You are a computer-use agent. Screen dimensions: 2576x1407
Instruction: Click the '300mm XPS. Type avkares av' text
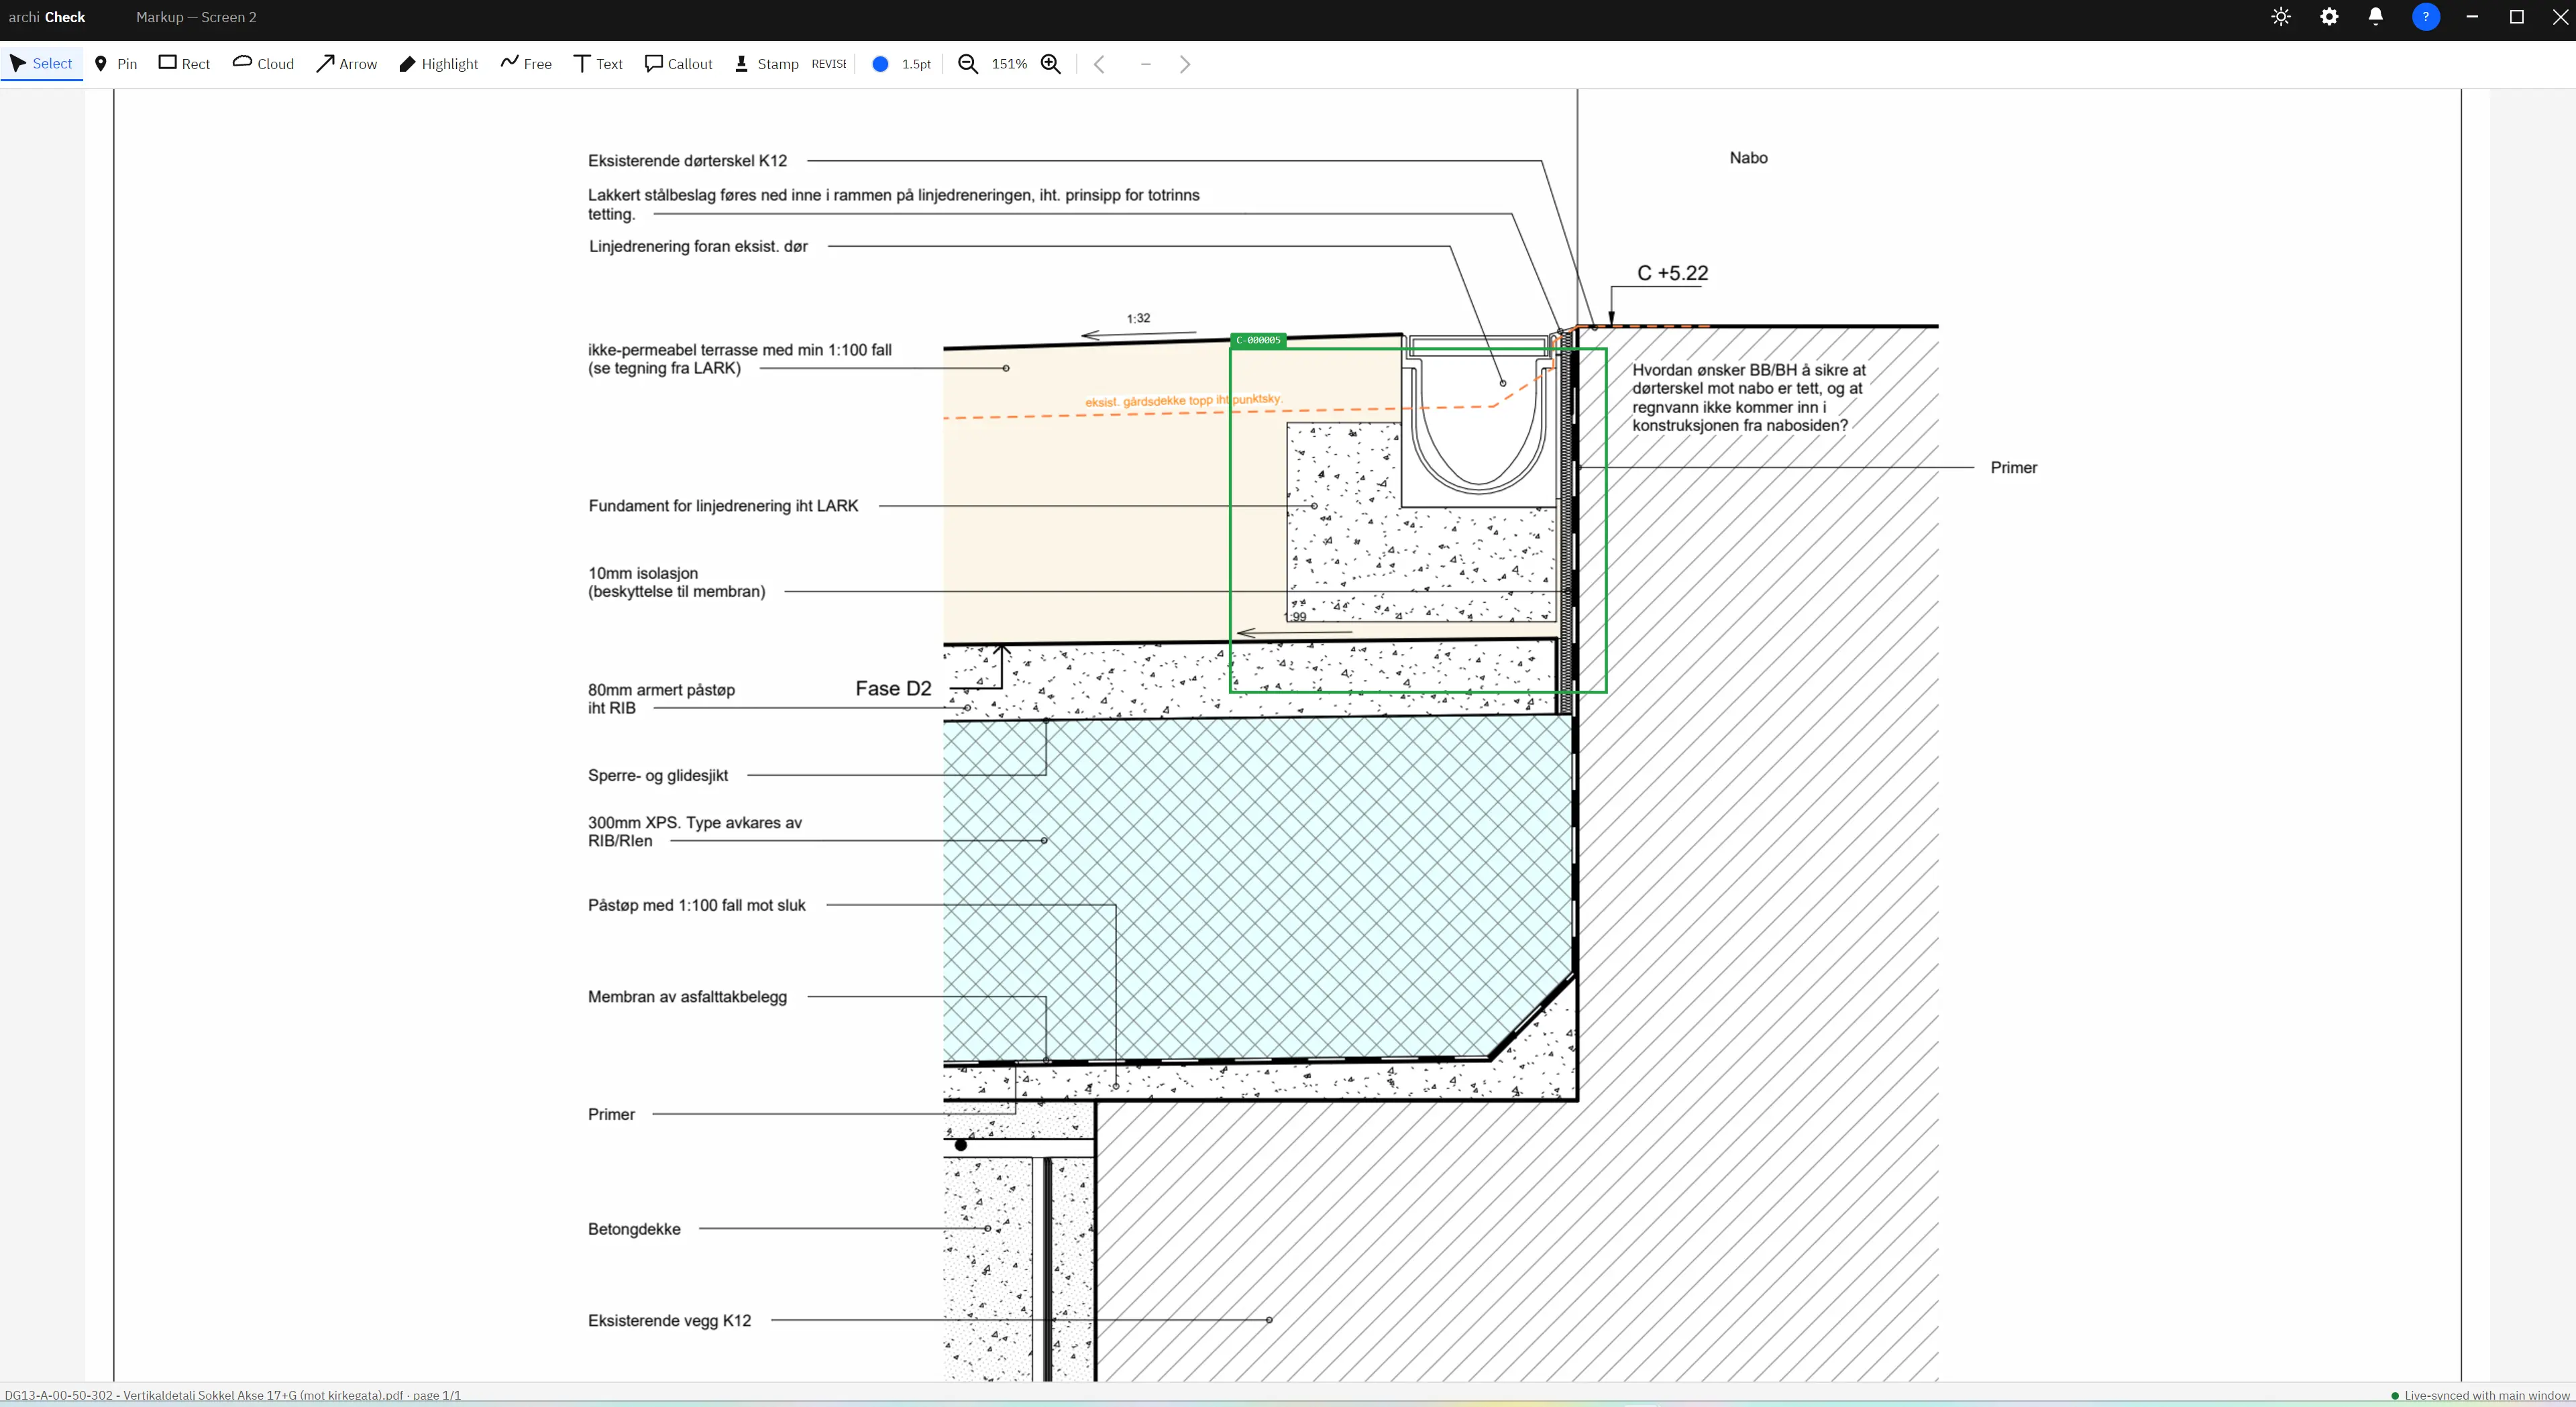point(694,823)
